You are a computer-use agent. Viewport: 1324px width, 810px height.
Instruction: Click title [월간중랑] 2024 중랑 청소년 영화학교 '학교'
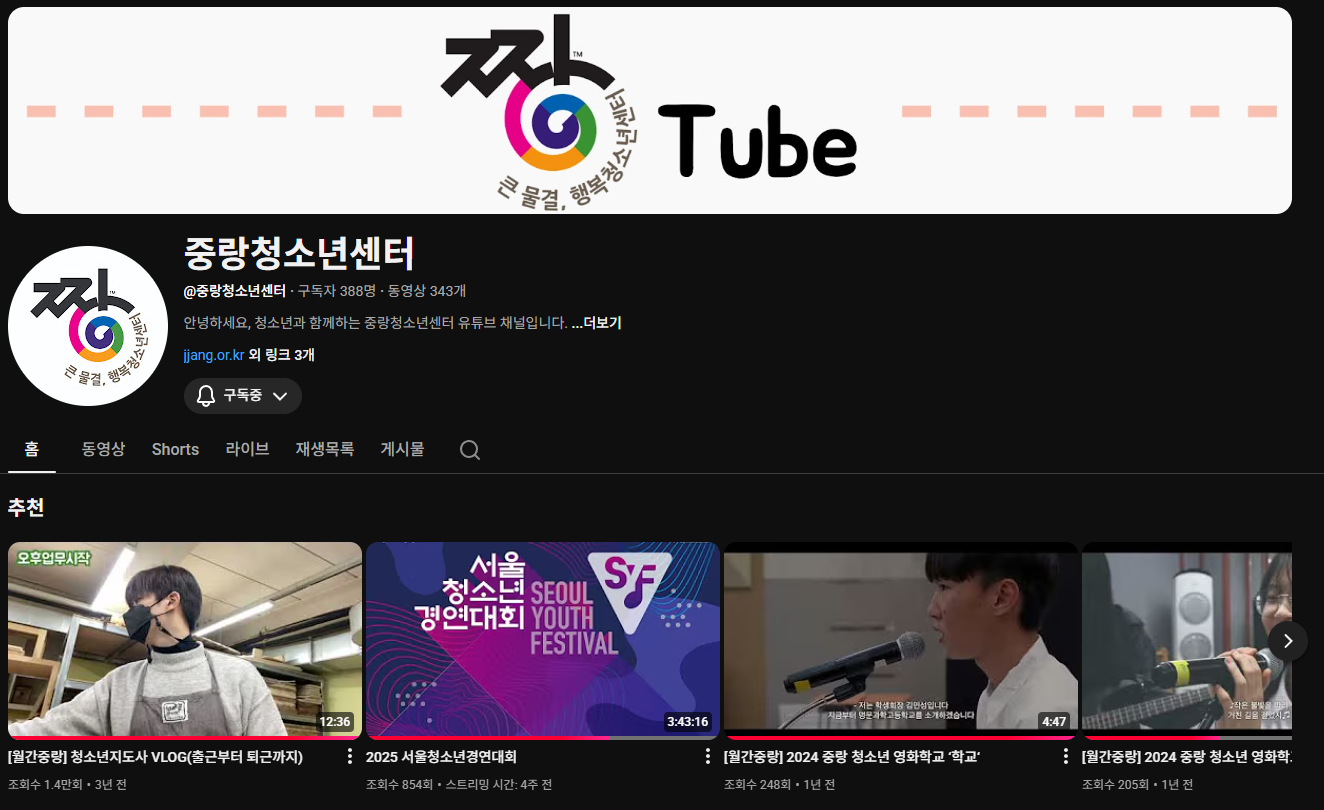click(x=852, y=757)
